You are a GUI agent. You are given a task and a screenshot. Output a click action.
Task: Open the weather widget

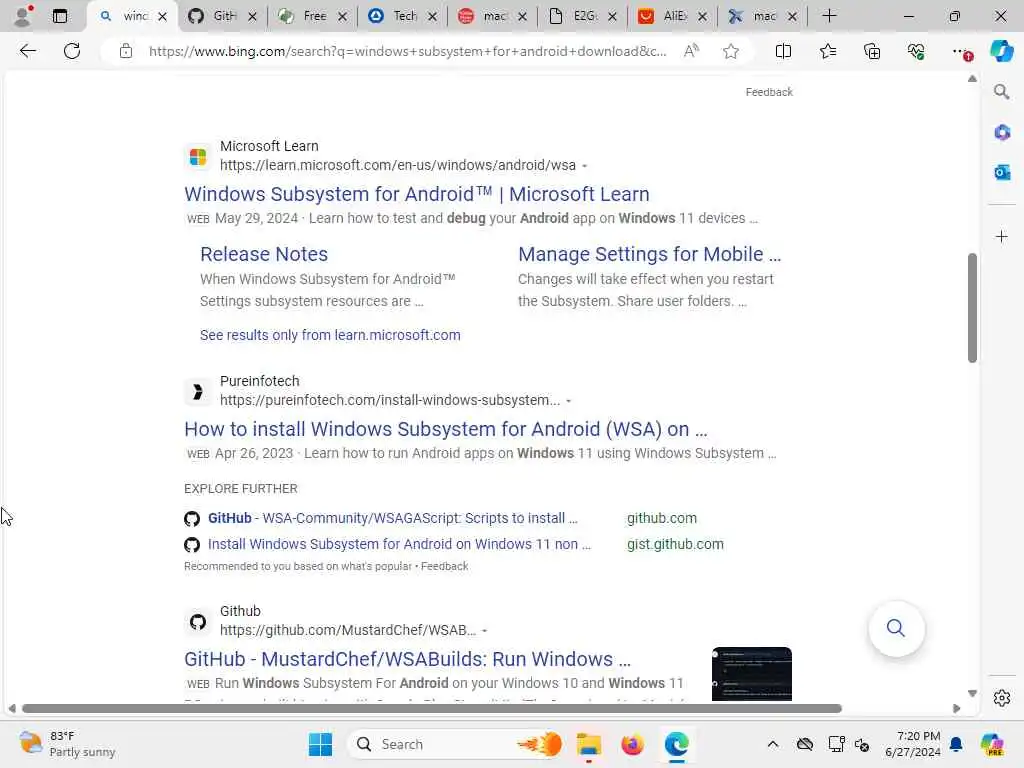tap(67, 744)
